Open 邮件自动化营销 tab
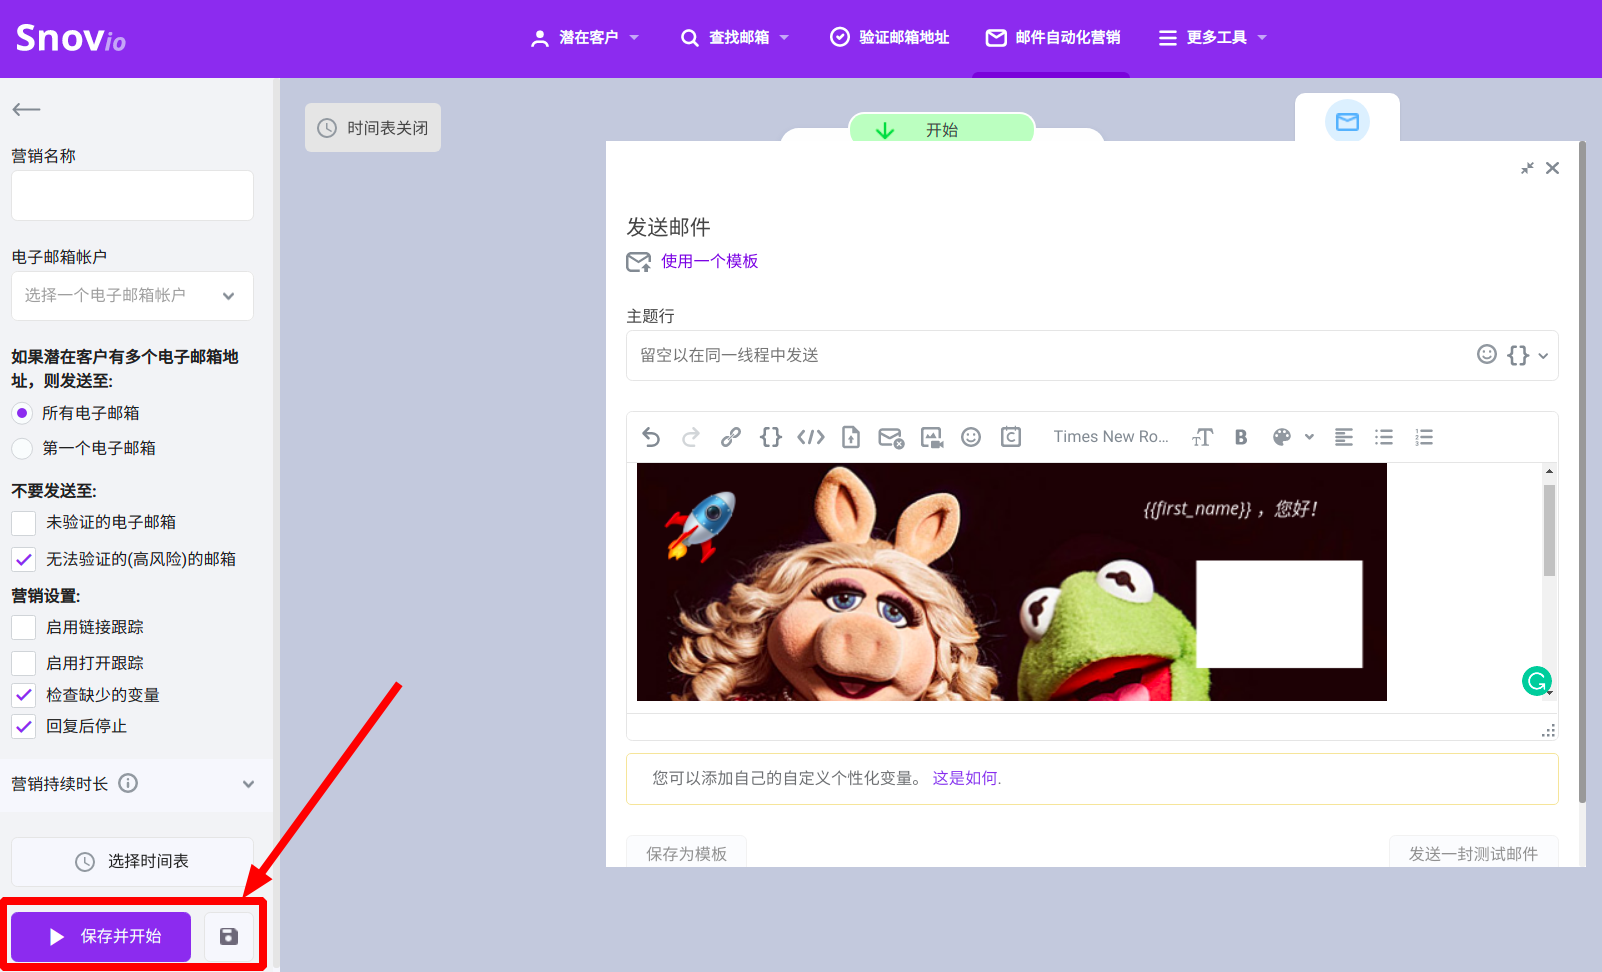Viewport: 1602px width, 972px height. (1053, 38)
